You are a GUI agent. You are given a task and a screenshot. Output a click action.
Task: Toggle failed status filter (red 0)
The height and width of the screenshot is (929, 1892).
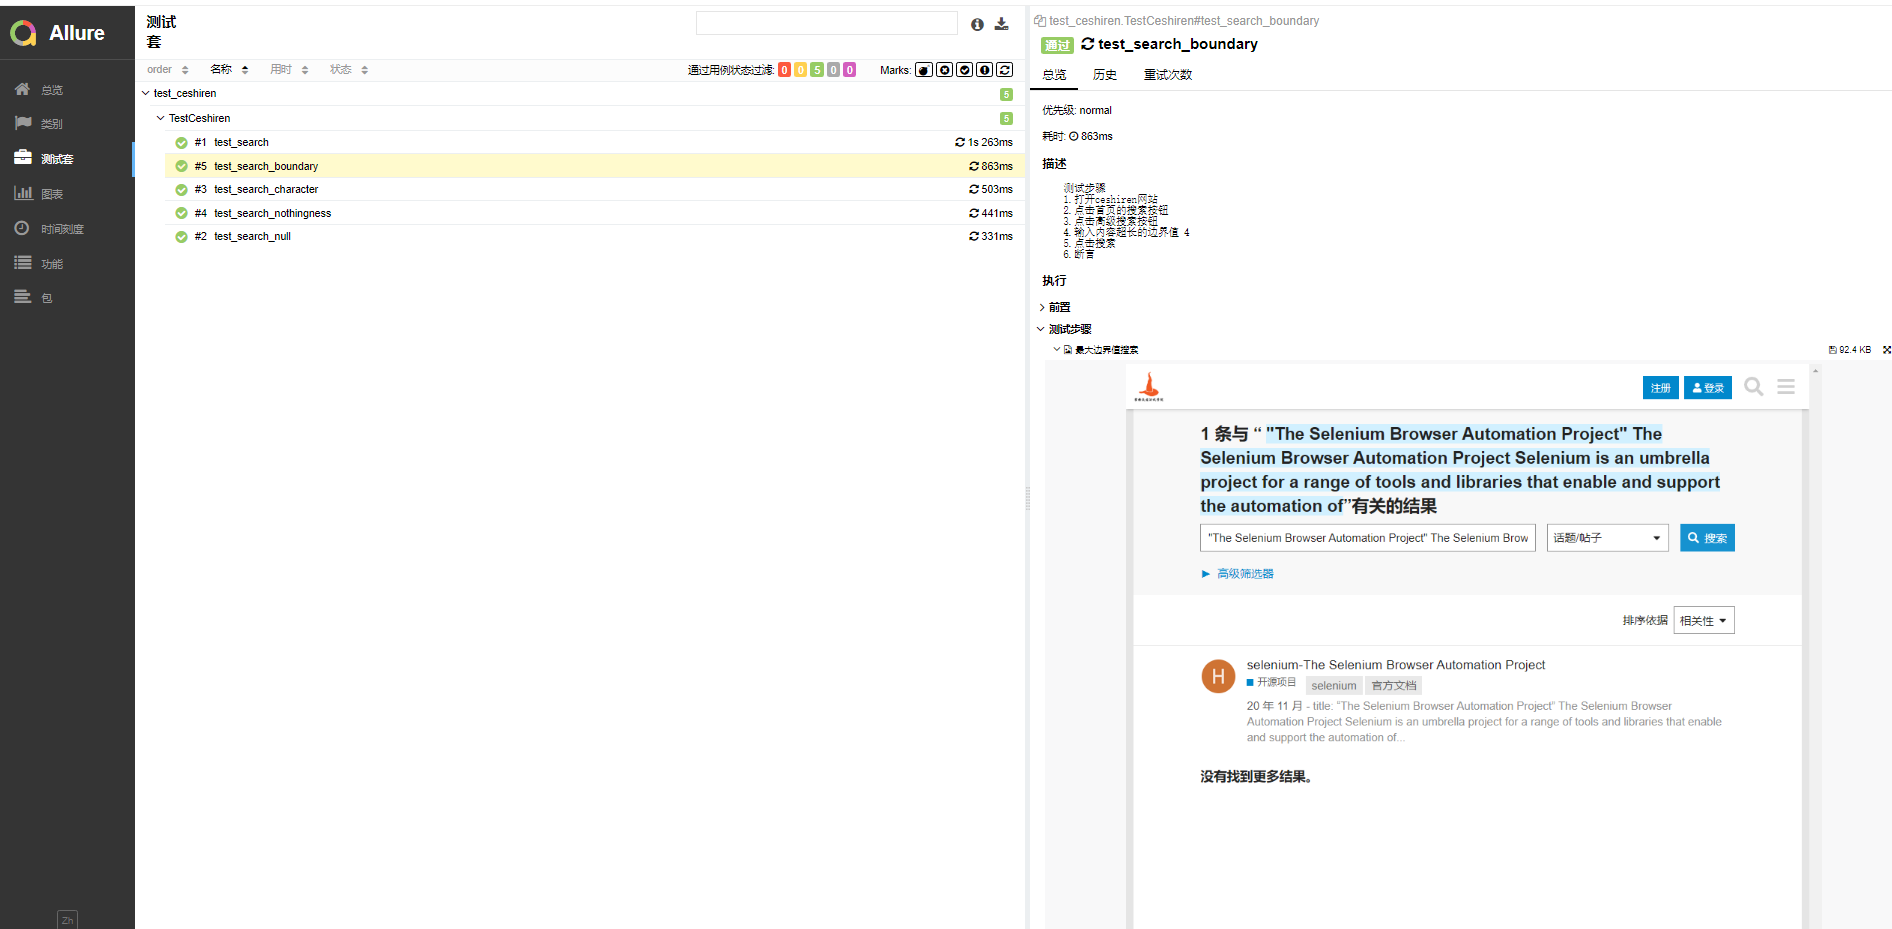[784, 70]
